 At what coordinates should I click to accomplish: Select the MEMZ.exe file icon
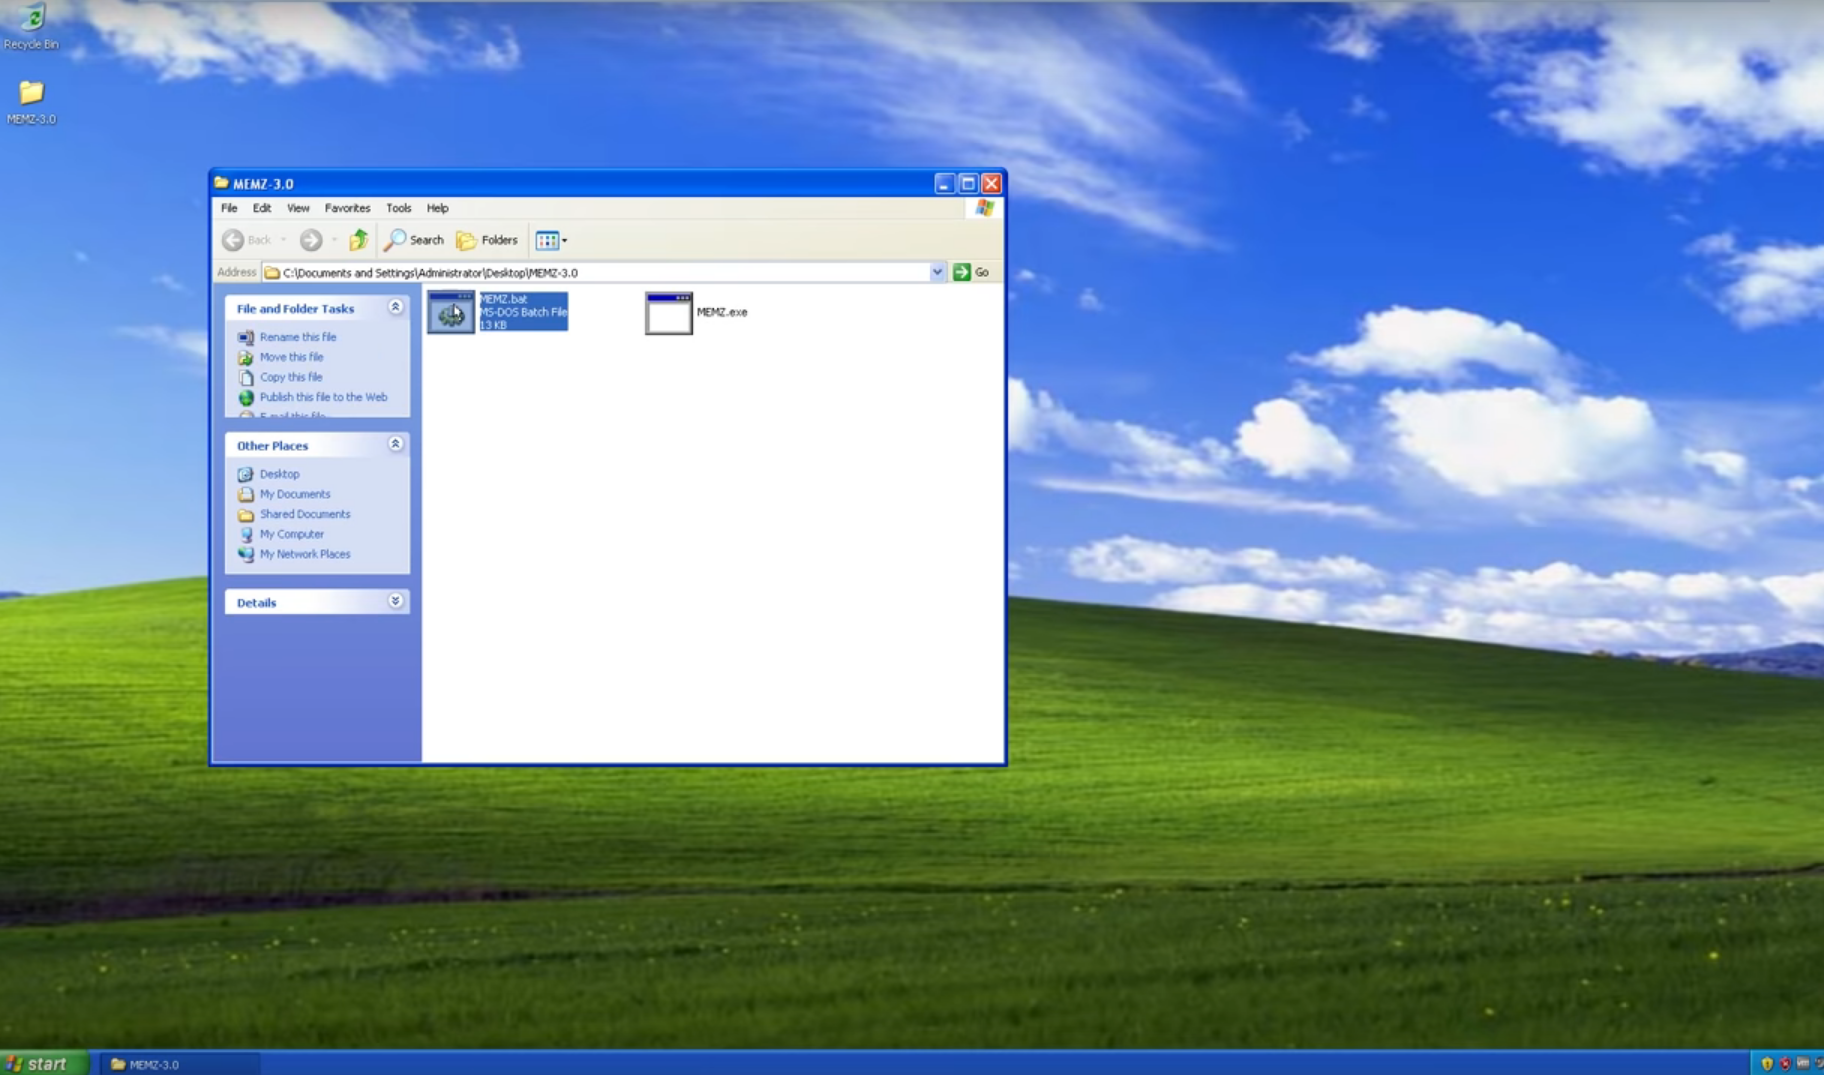pos(669,313)
